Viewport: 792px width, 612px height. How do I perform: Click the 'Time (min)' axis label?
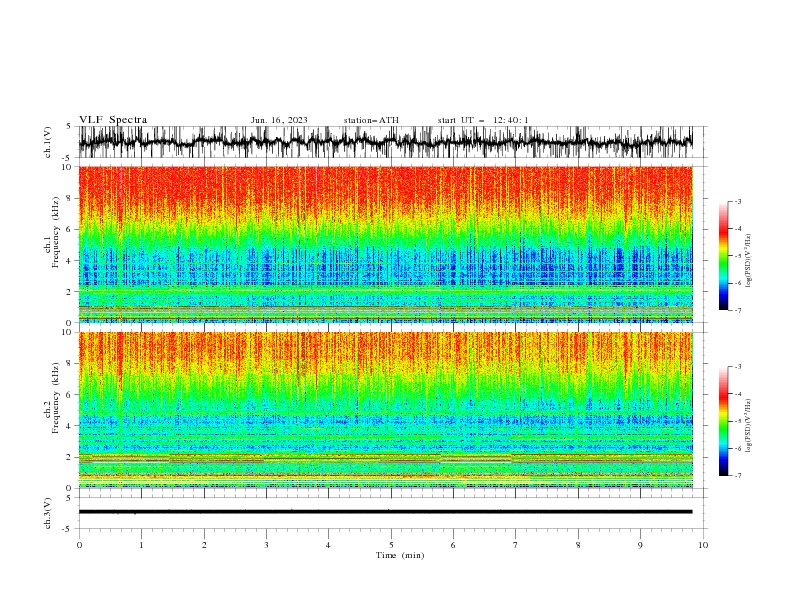(400, 555)
